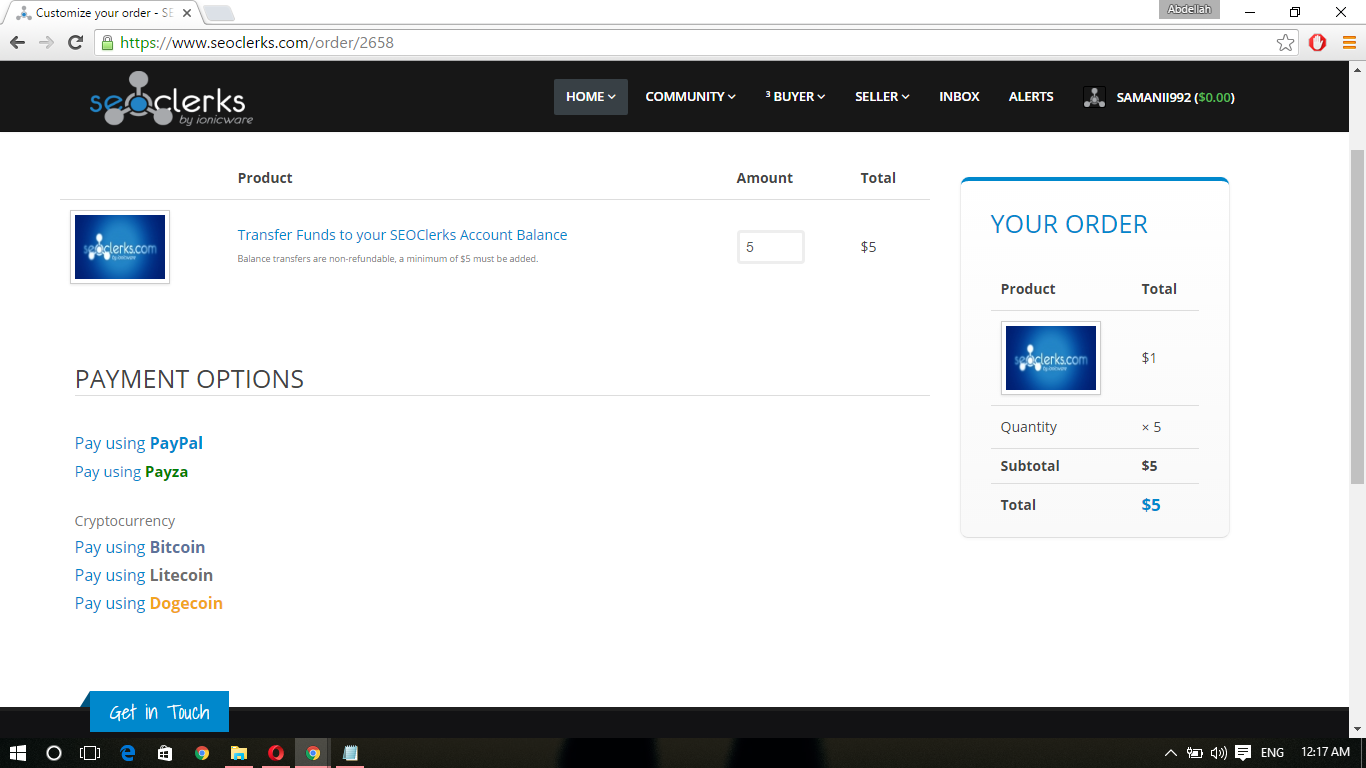Image resolution: width=1366 pixels, height=768 pixels.
Task: Click the SEOClerks logo in header
Action: click(170, 98)
